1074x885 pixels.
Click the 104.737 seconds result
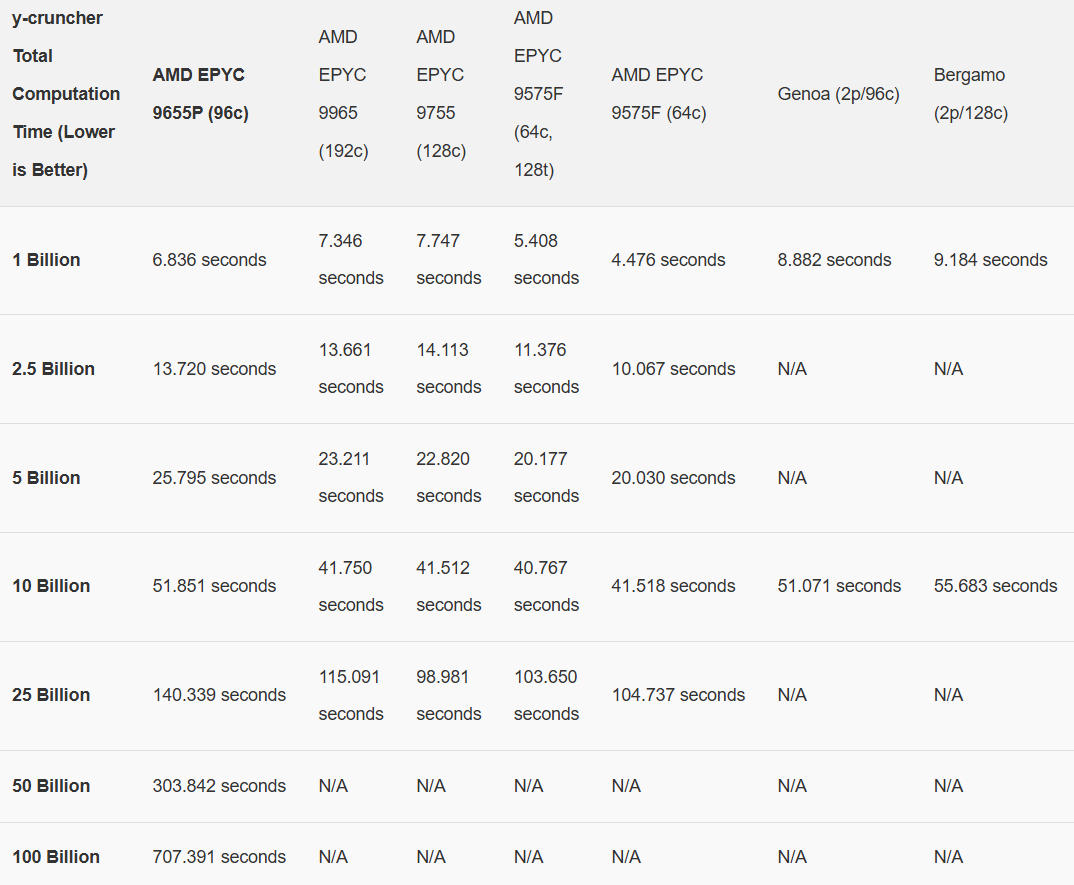pos(678,695)
